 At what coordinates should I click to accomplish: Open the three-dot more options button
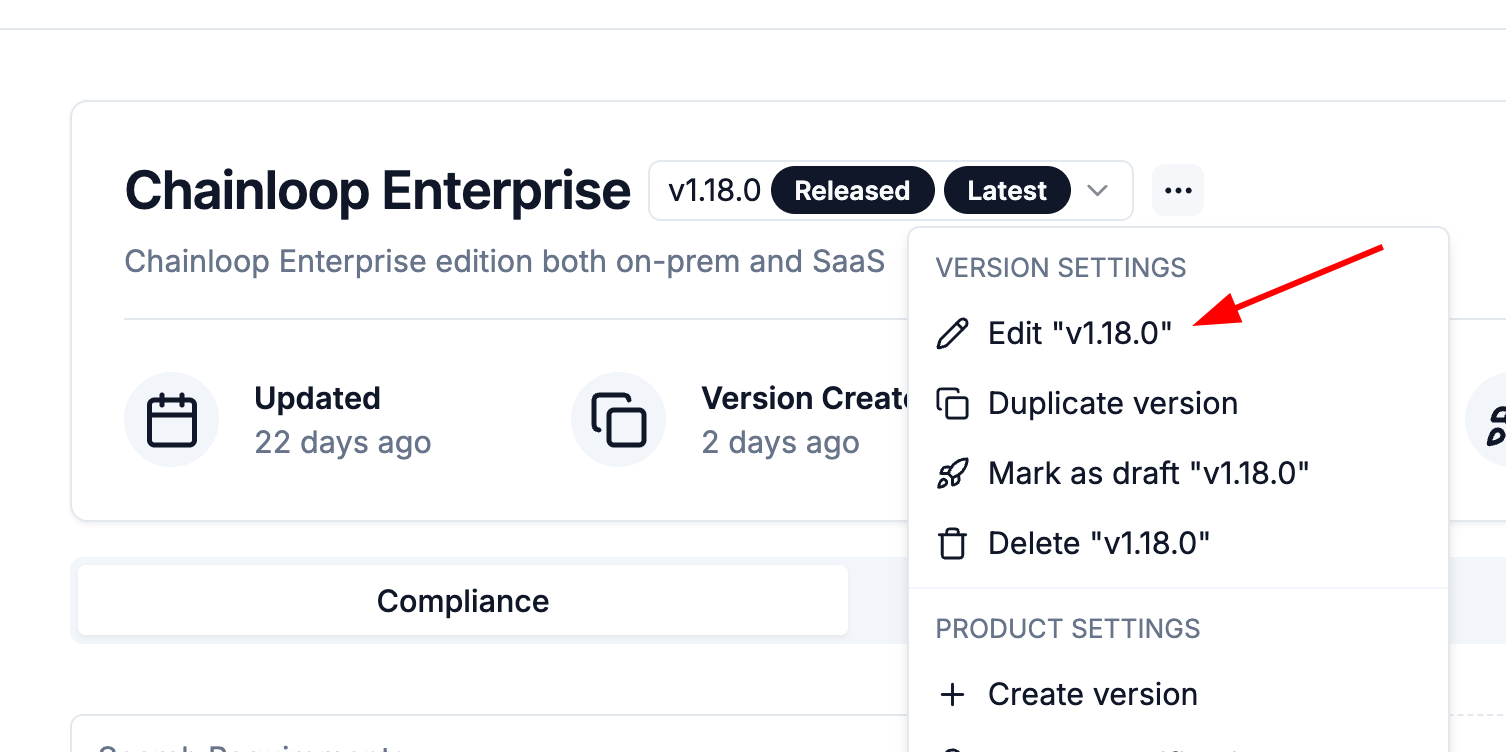coord(1178,190)
